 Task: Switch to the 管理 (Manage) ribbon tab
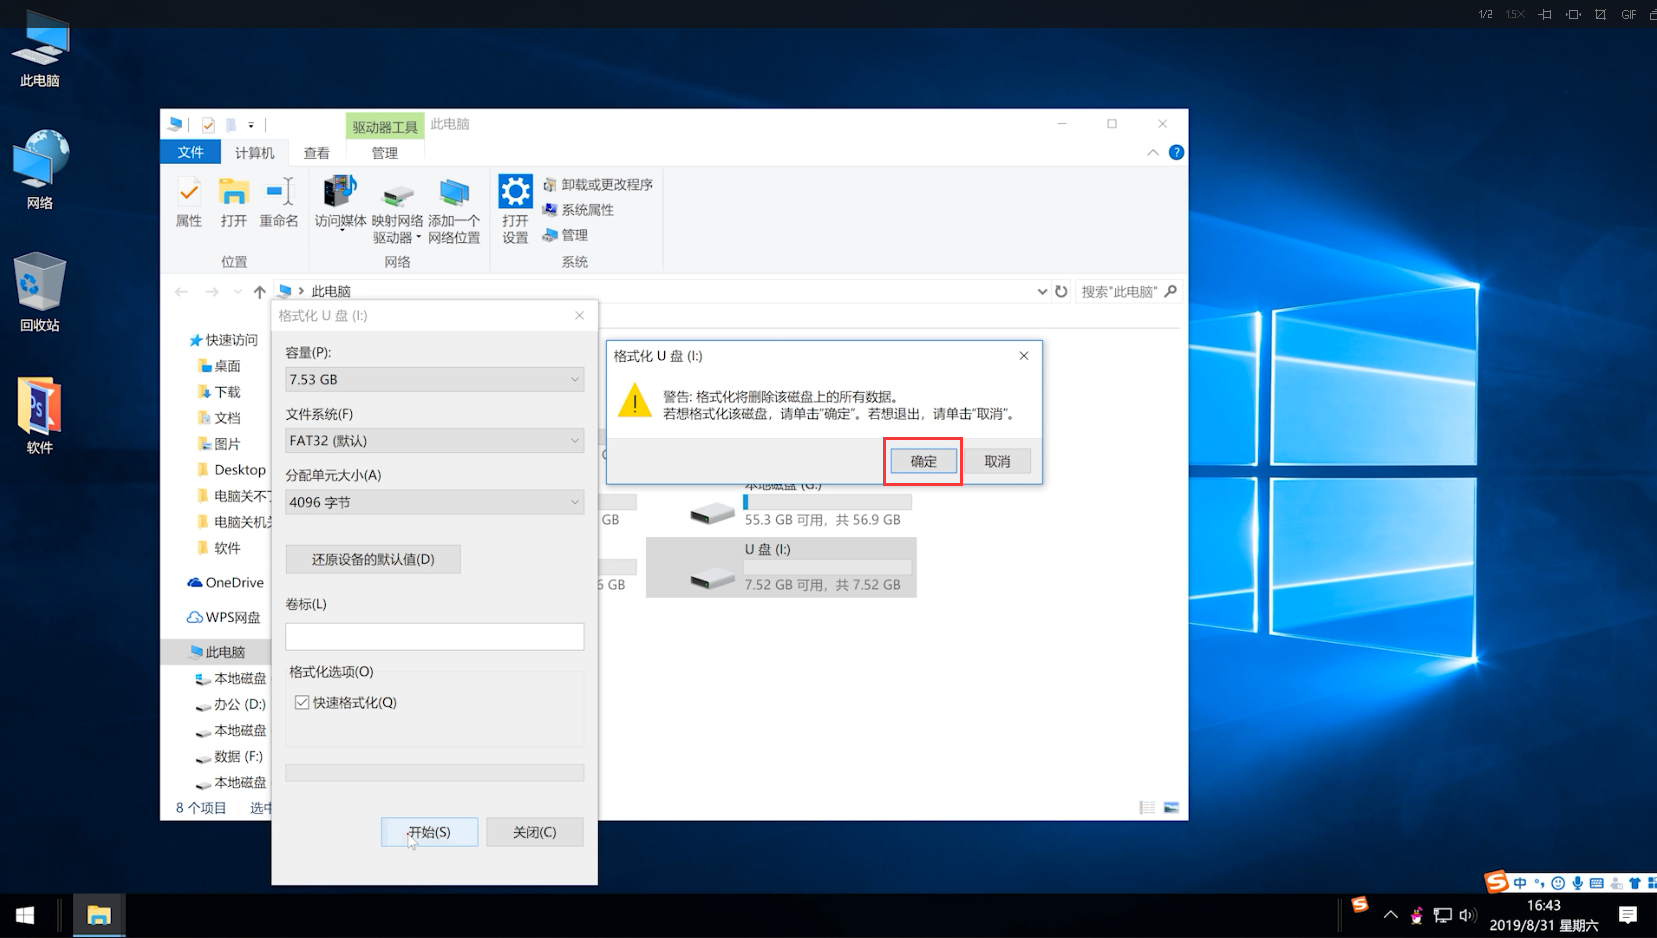[x=384, y=152]
